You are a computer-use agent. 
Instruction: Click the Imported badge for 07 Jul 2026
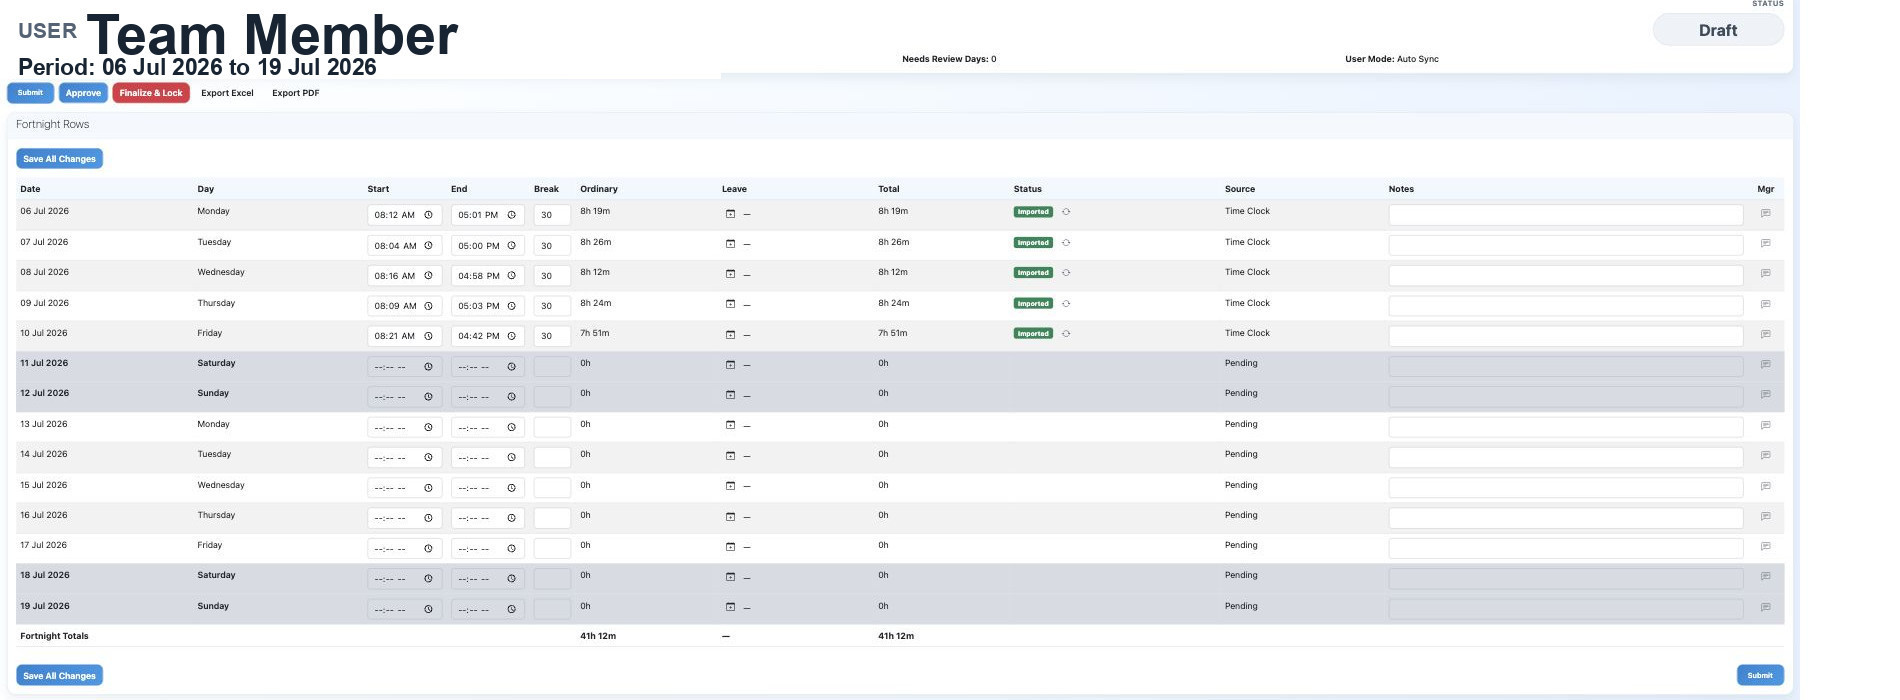1033,243
